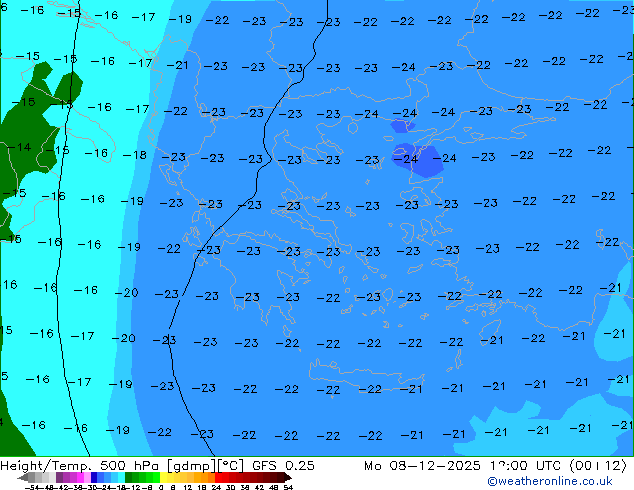Click the '-18' temperature value on the map
The width and height of the screenshot is (634, 490).
135,155
